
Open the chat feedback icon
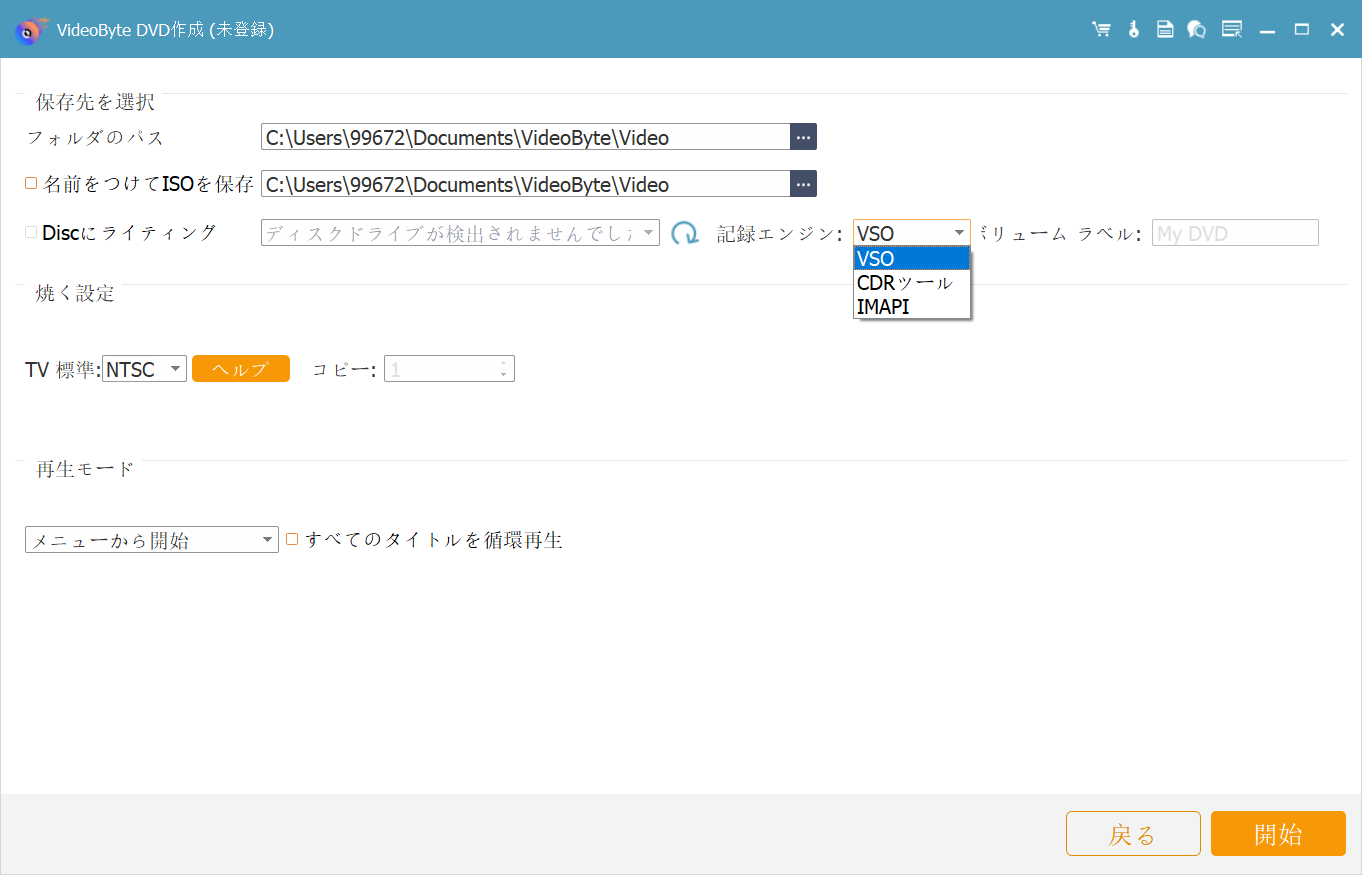coord(1196,30)
